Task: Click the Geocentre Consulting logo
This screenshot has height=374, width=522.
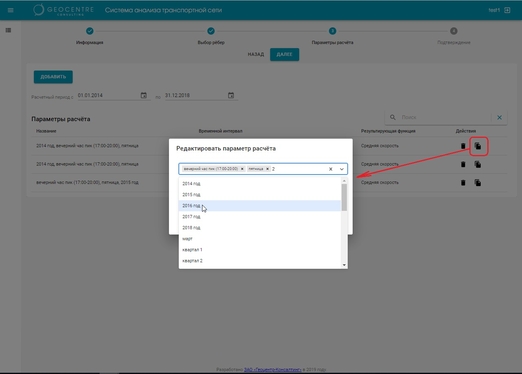Action: [x=63, y=10]
